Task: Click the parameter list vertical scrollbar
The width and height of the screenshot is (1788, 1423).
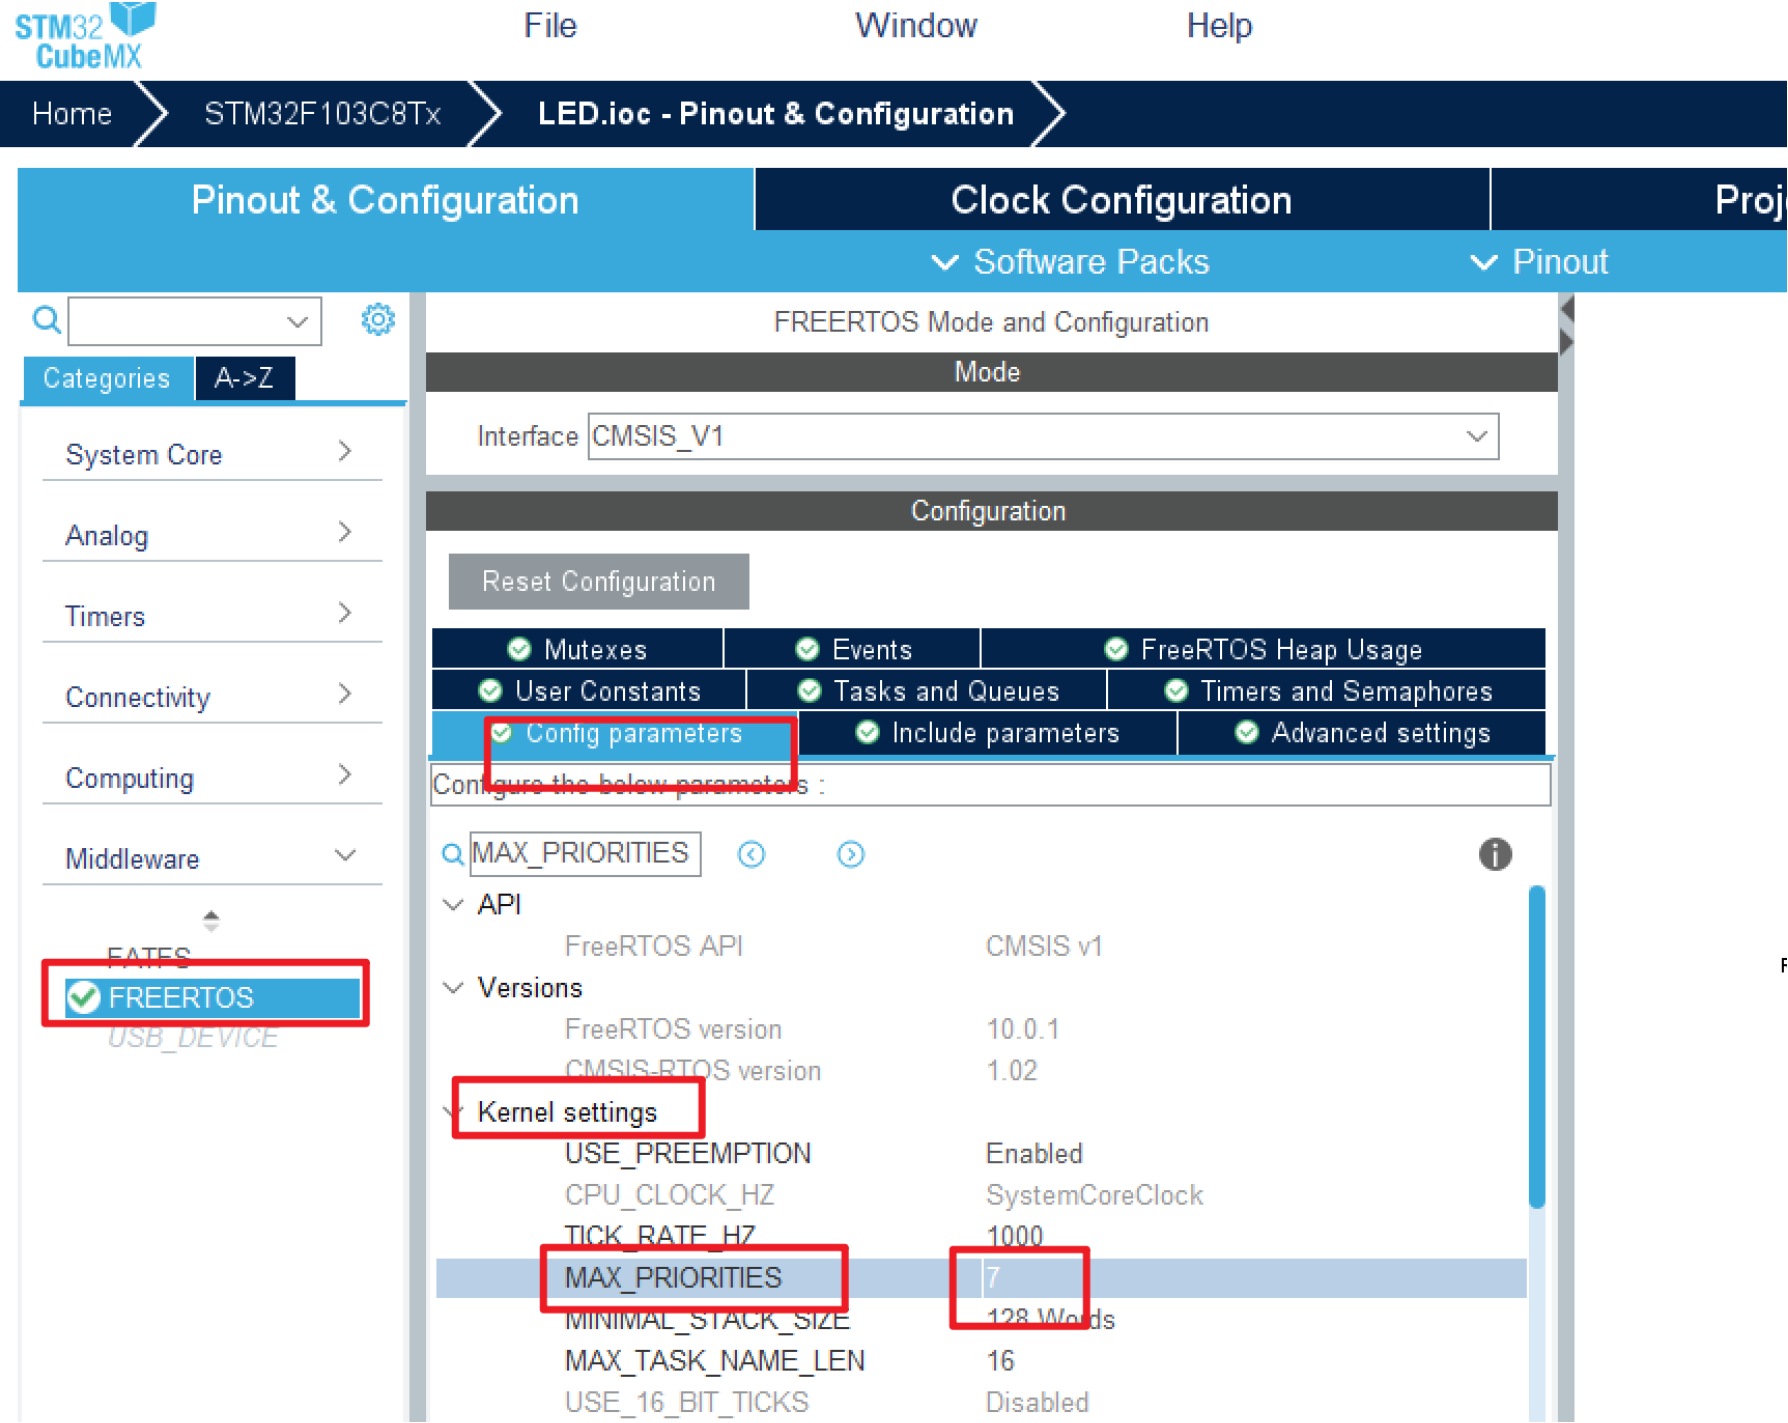Action: pos(1537,1046)
